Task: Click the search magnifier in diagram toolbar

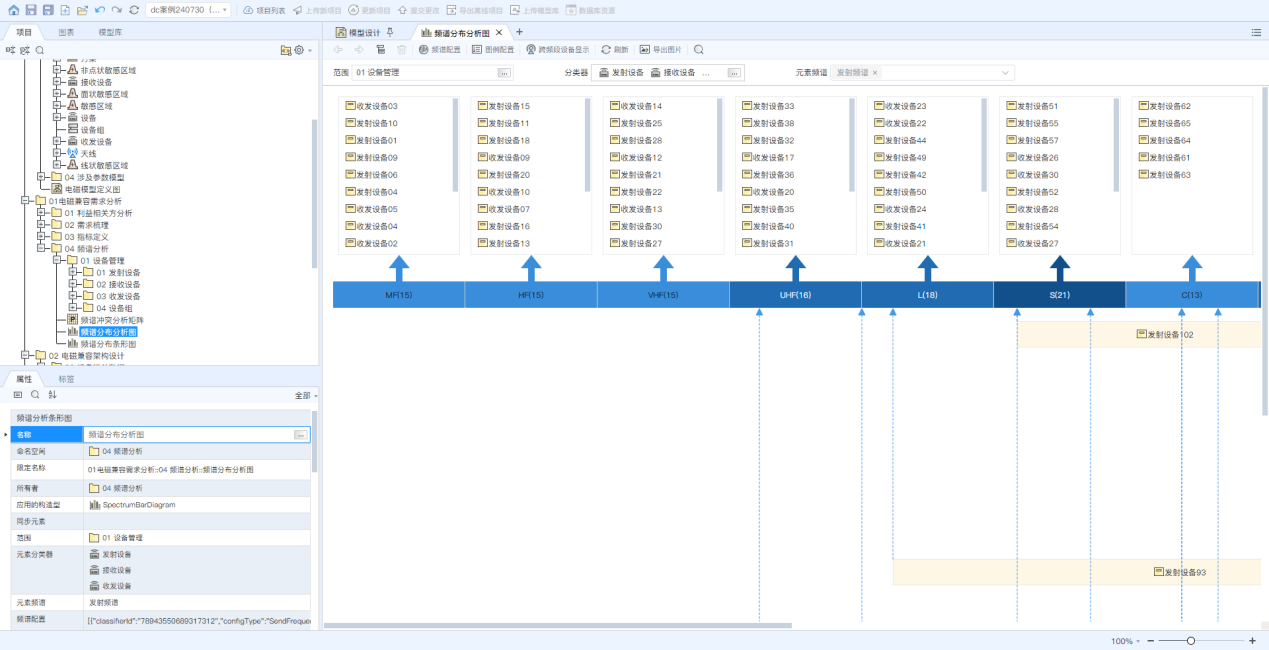Action: (699, 49)
